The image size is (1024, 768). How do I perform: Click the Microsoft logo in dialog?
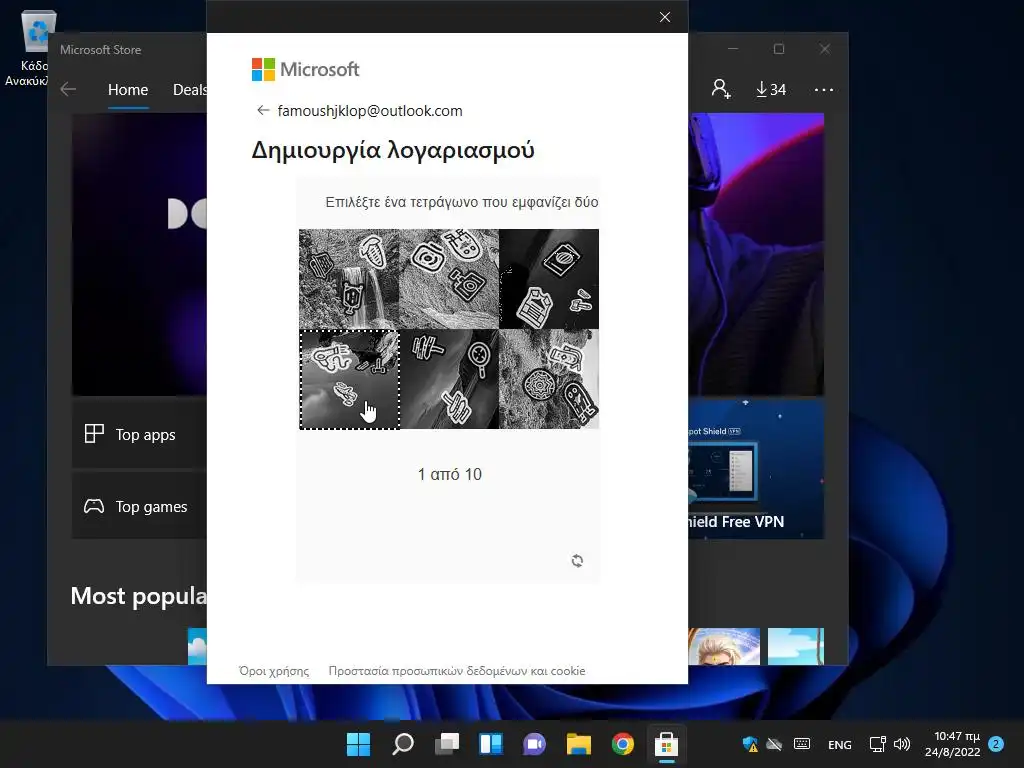click(x=305, y=69)
